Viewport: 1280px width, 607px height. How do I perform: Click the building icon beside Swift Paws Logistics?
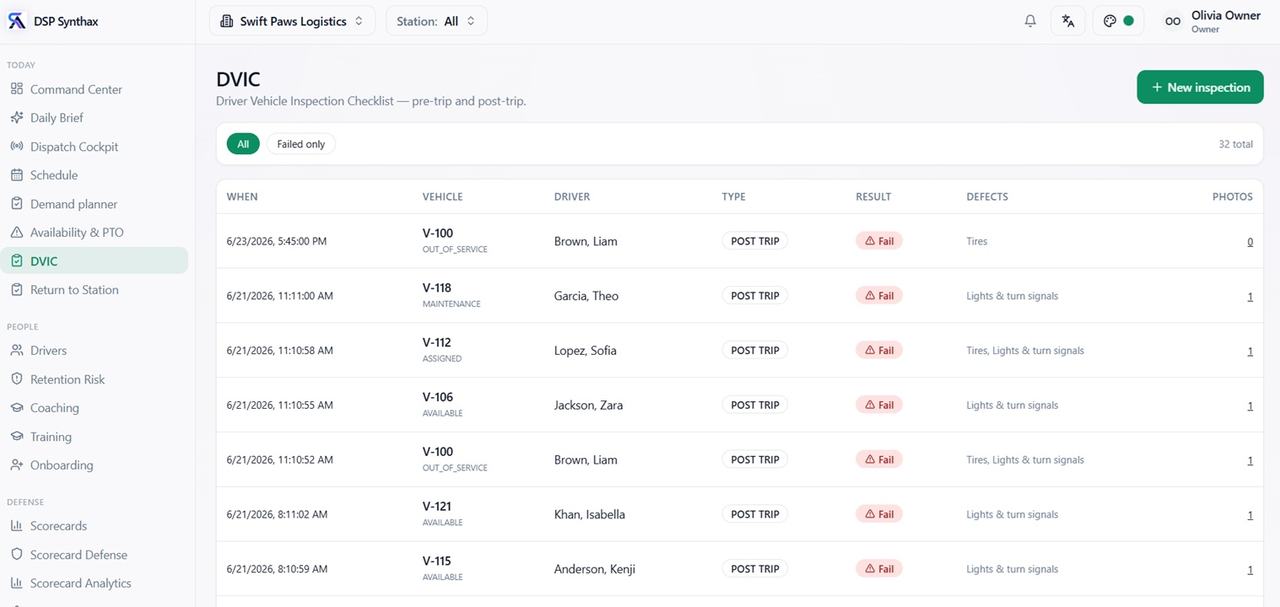point(227,21)
